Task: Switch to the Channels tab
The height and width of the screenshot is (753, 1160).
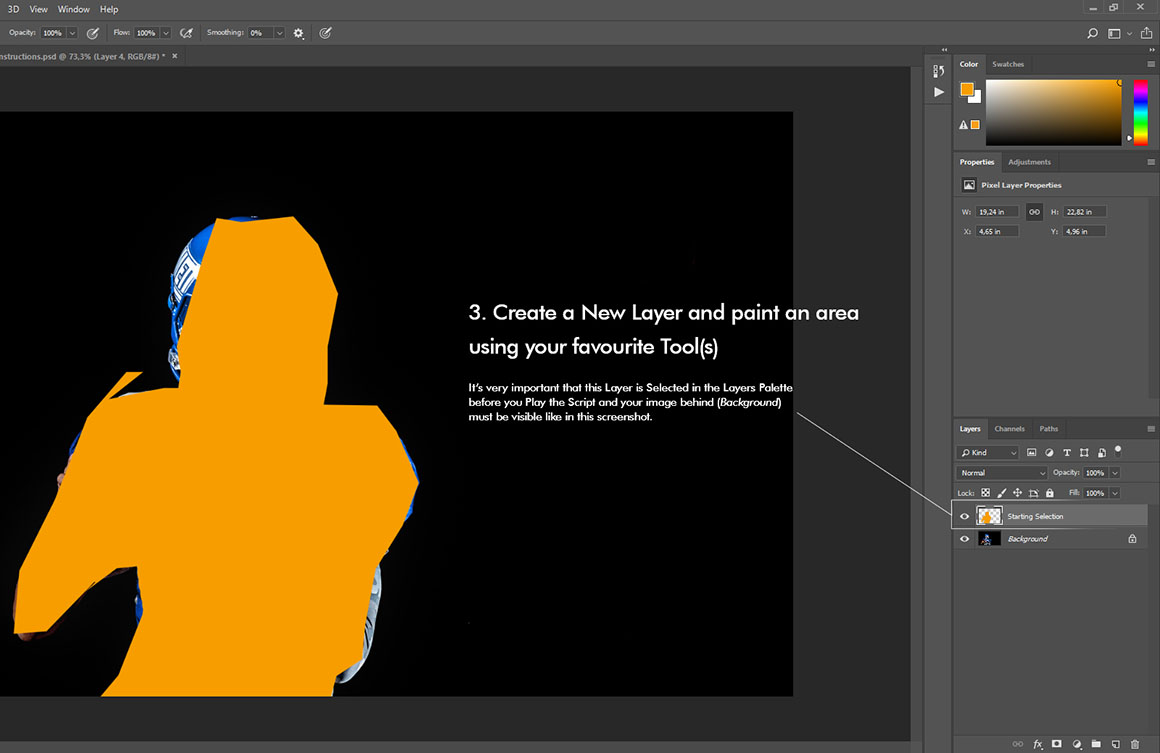Action: tap(1009, 429)
